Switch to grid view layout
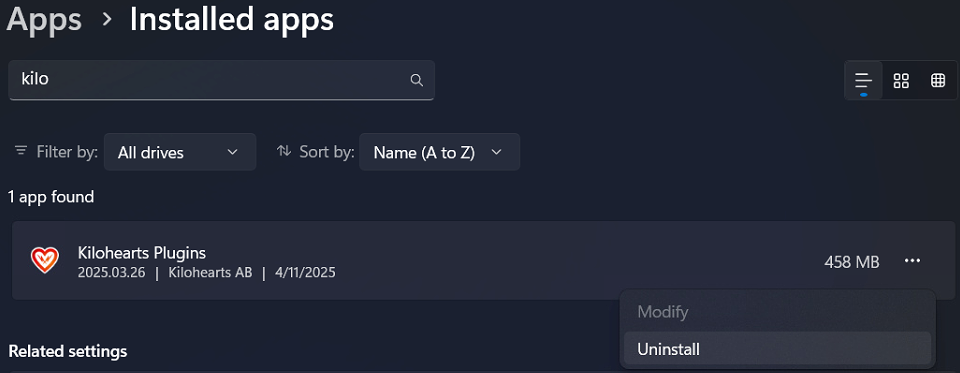The image size is (960, 373). coord(901,80)
